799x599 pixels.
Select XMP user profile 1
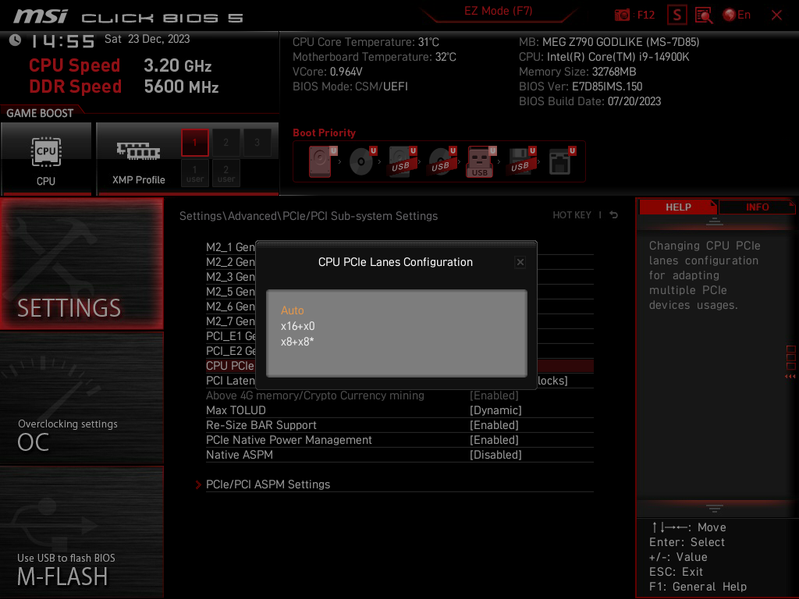[x=195, y=173]
